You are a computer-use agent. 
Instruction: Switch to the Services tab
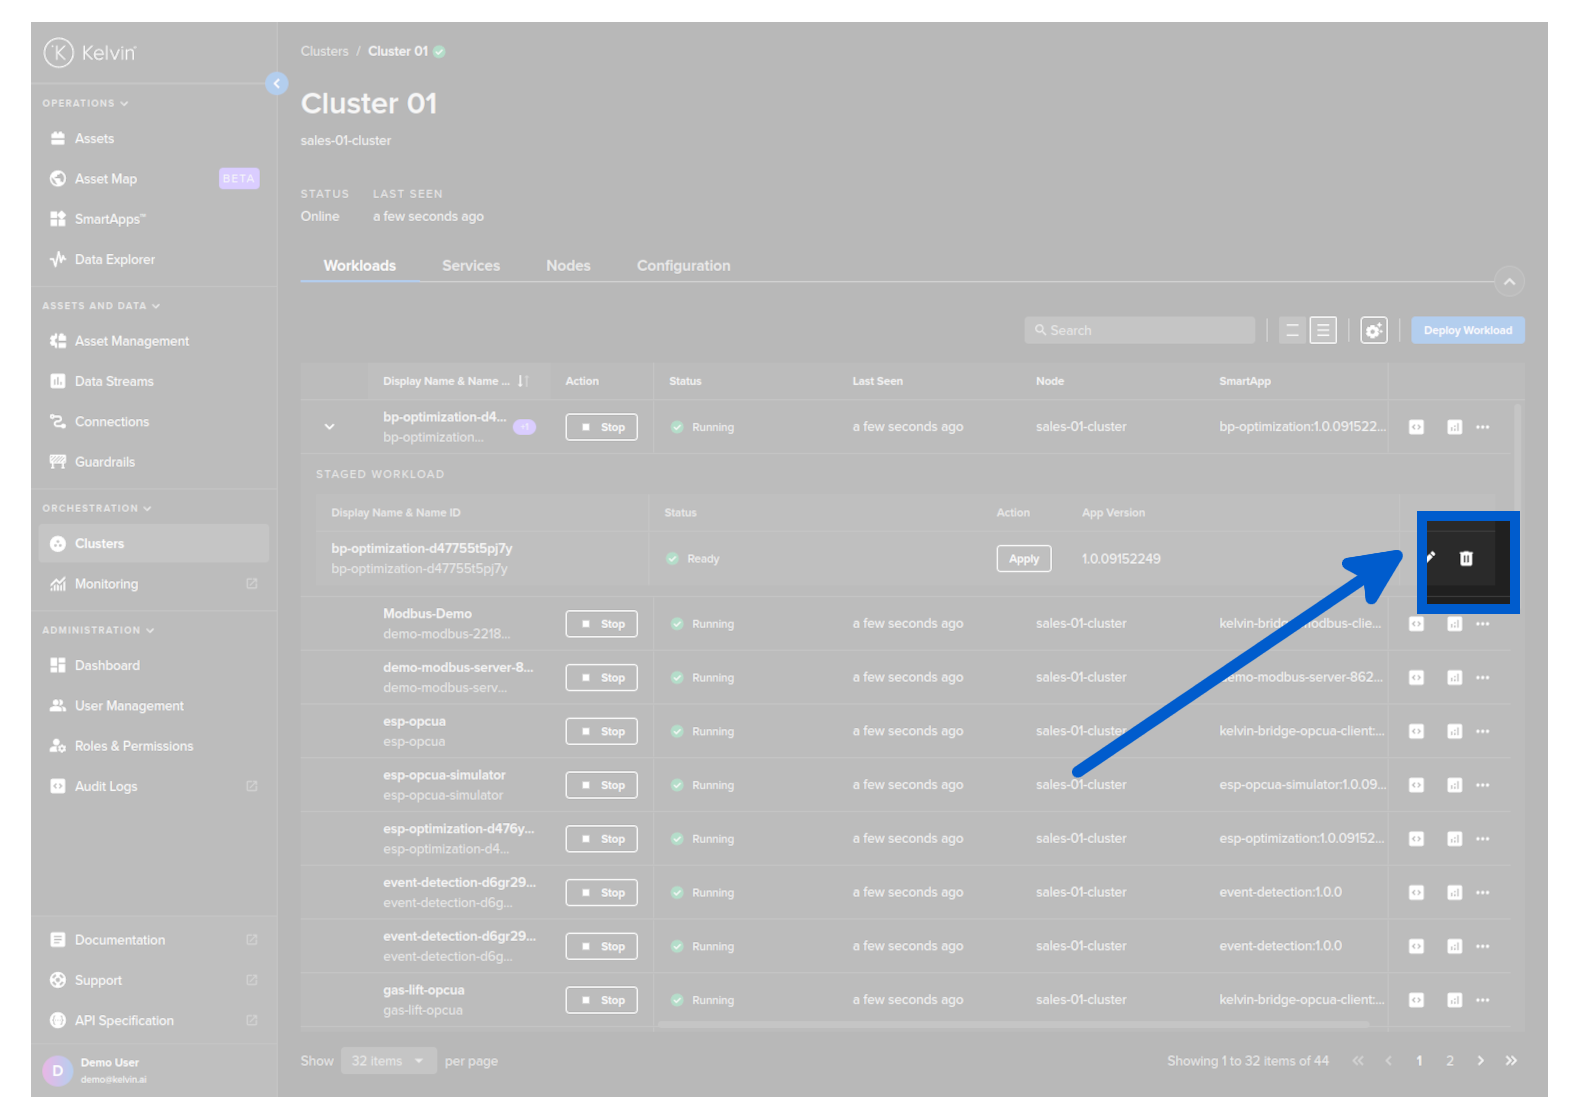click(470, 266)
